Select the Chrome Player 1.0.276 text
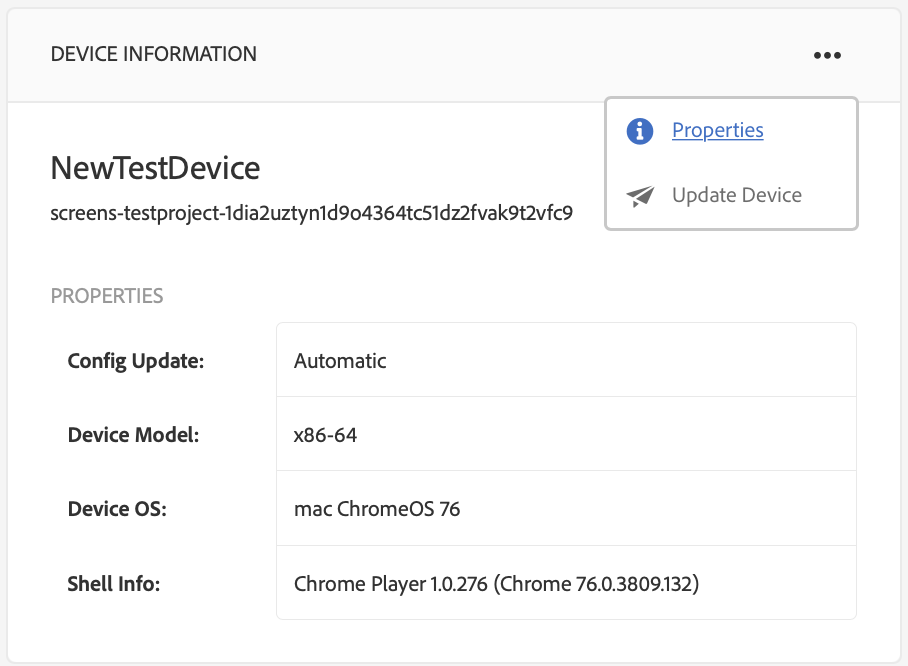This screenshot has height=666, width=908. [390, 583]
